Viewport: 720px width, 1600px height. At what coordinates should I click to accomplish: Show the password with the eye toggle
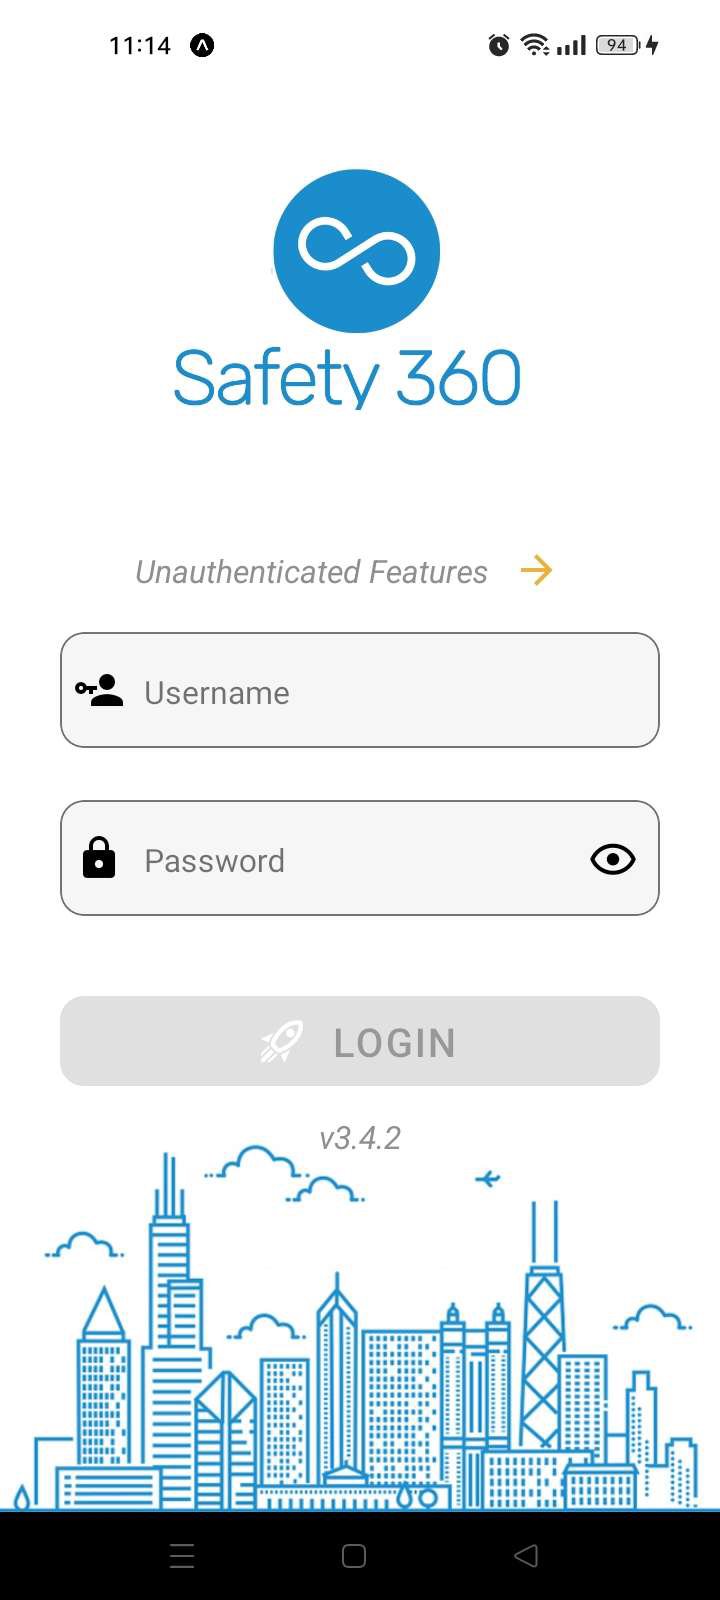tap(612, 859)
